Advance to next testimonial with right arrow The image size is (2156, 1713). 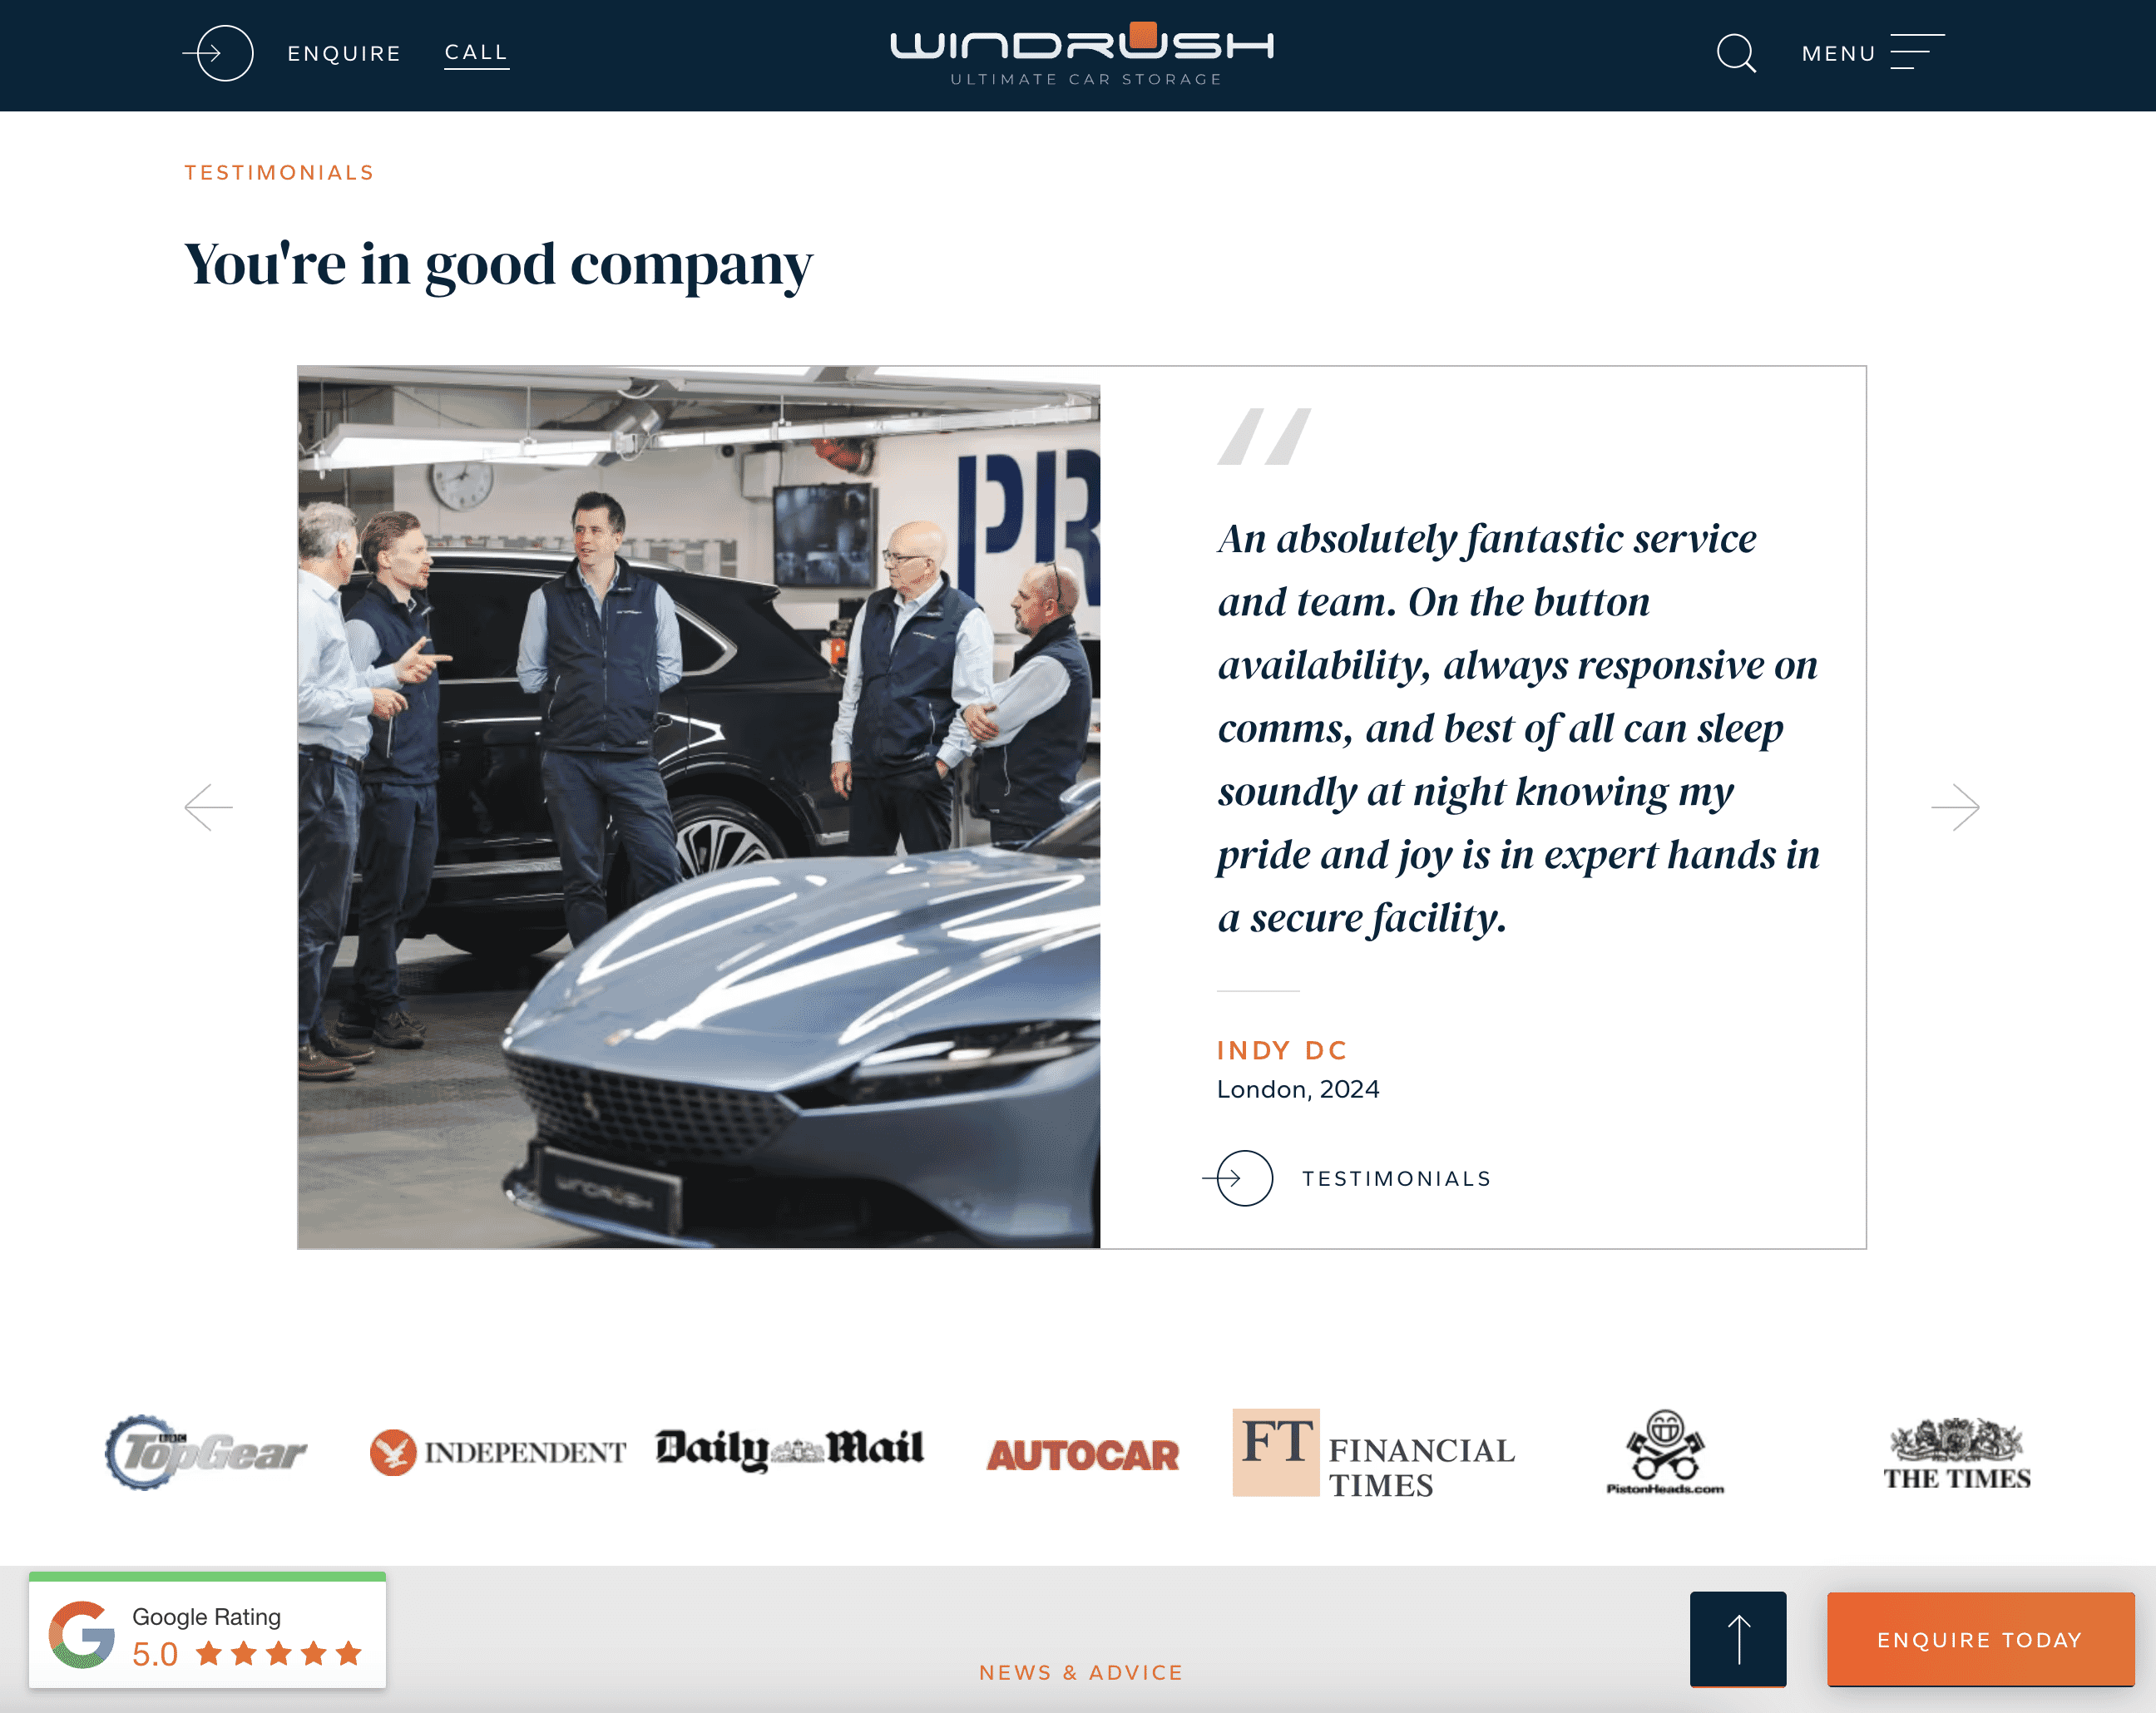click(x=1955, y=807)
